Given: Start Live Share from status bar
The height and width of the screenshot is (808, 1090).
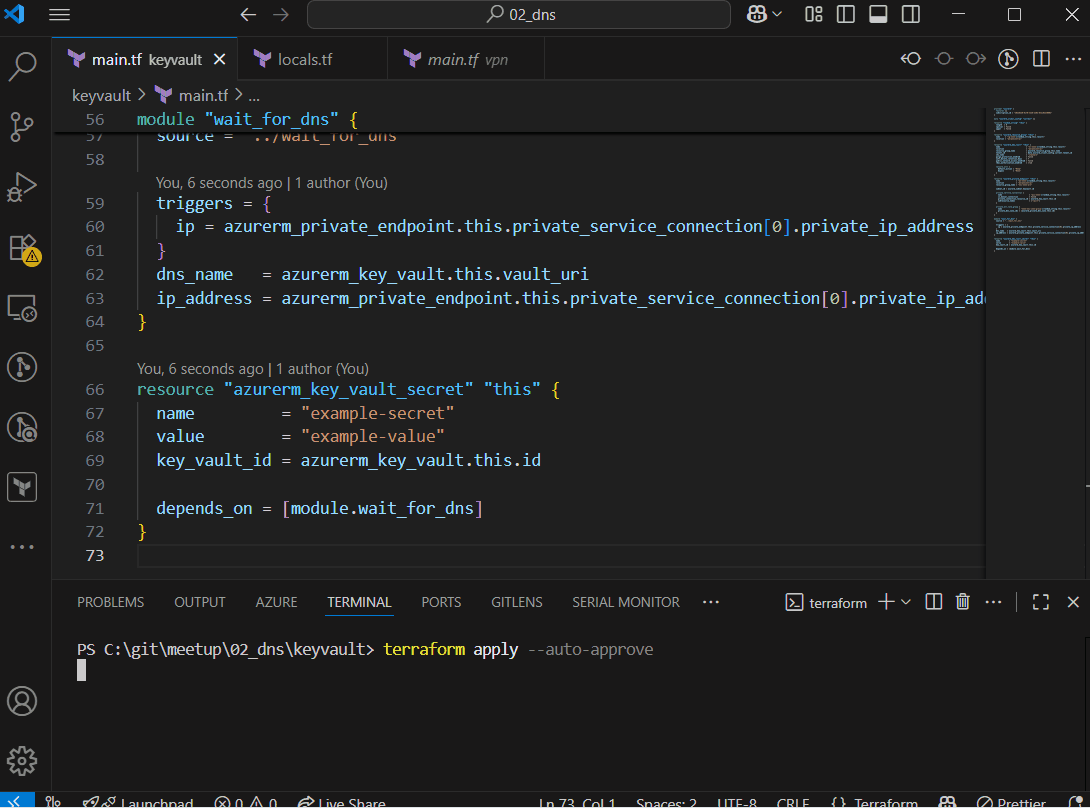Looking at the screenshot, I should click(x=341, y=802).
